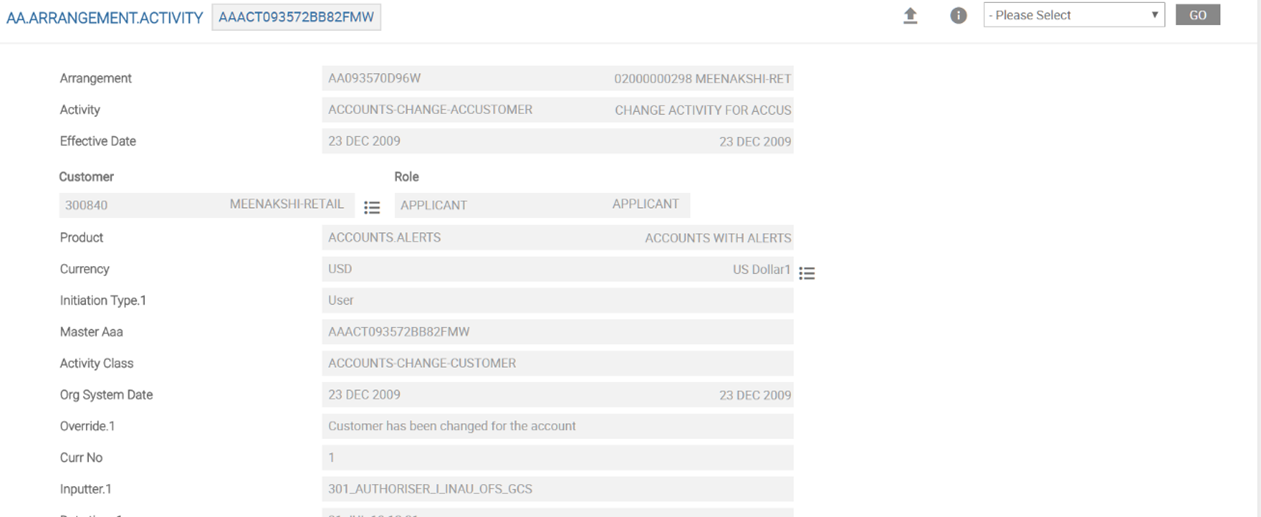Click the Master Aaa field
This screenshot has height=517, width=1261.
click(x=557, y=332)
